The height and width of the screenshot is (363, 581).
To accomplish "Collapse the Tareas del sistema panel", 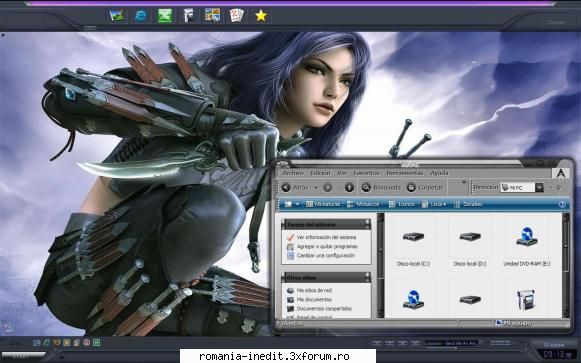I will coord(367,224).
